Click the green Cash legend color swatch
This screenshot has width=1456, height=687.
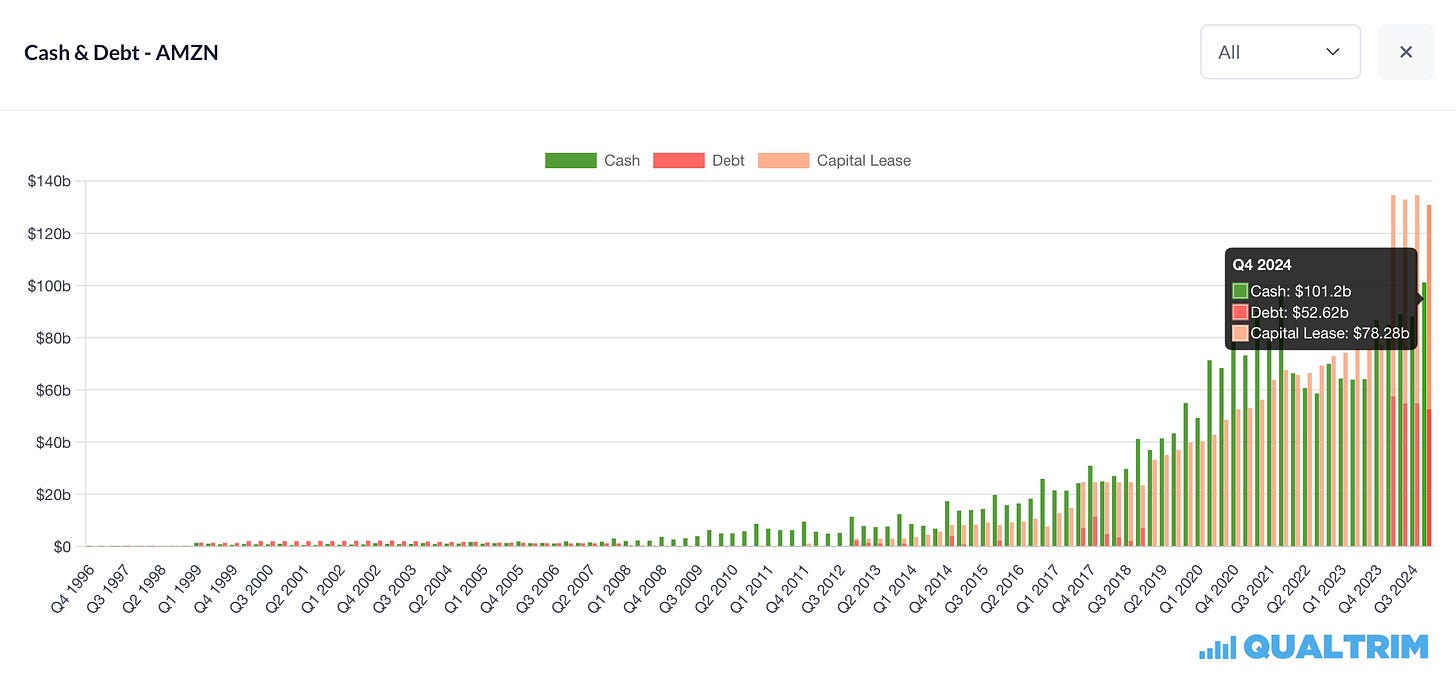click(x=570, y=160)
